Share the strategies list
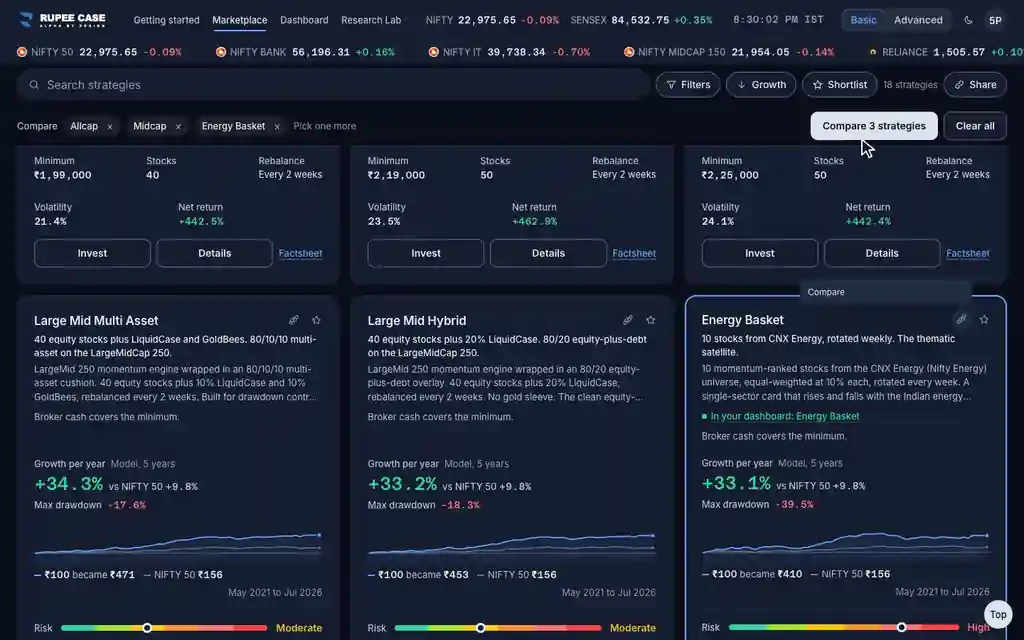 tap(975, 85)
